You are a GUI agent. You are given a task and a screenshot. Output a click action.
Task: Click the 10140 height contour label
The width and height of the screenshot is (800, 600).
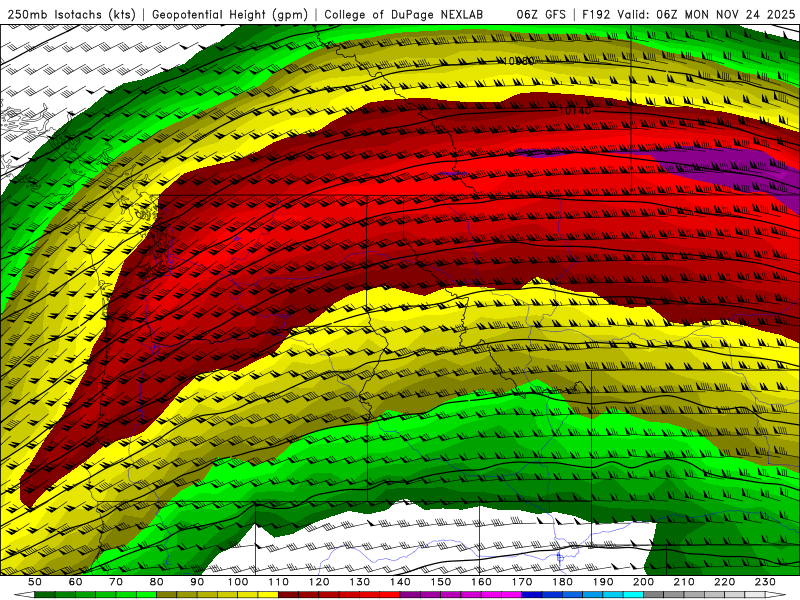pyautogui.click(x=574, y=110)
